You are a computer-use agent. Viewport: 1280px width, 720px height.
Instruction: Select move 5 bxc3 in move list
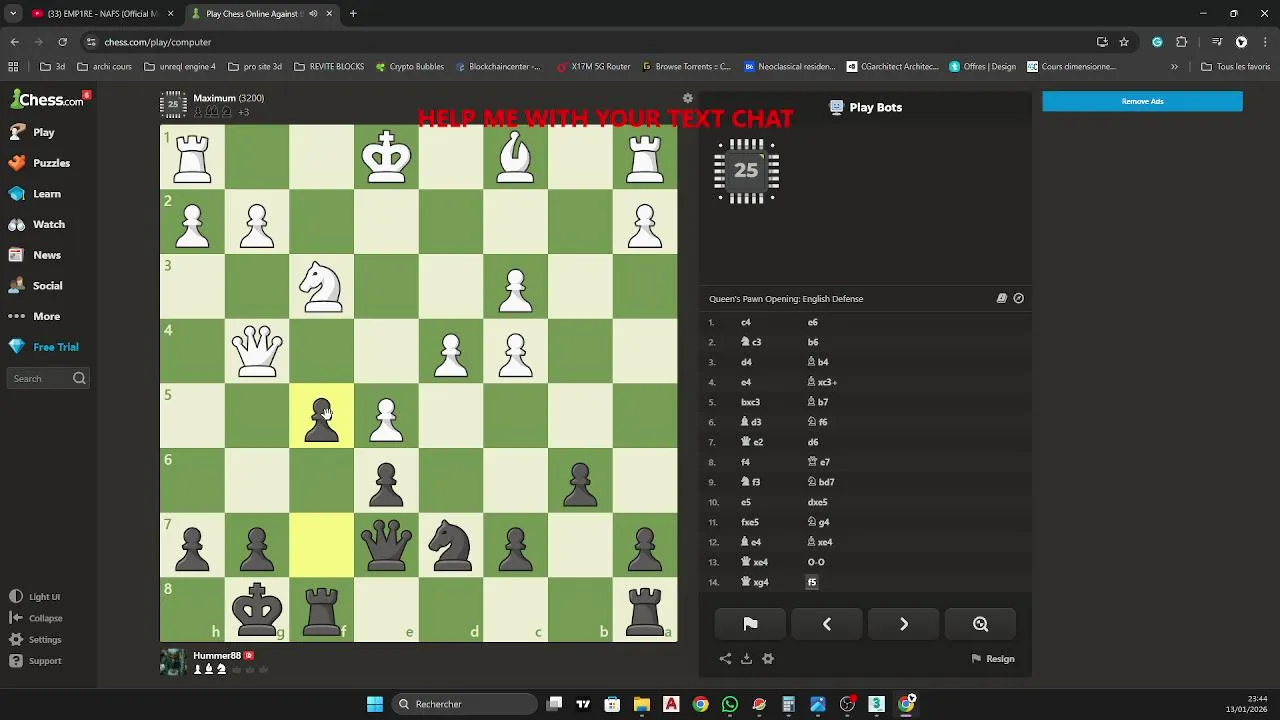coord(750,402)
